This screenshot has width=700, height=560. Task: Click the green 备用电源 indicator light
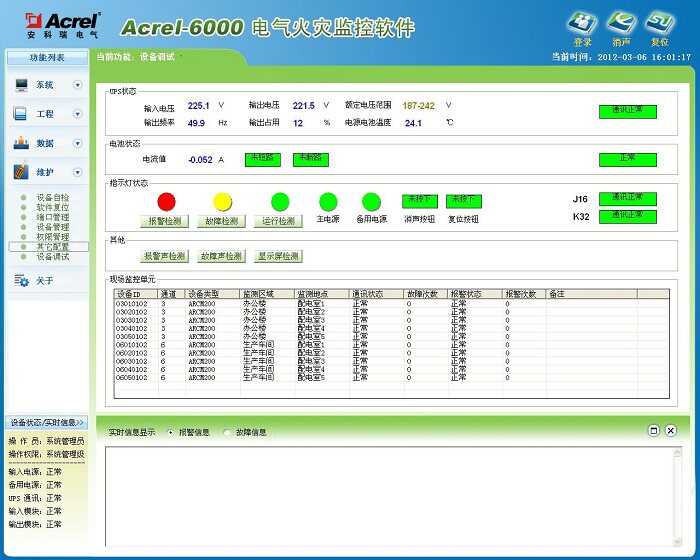tap(371, 201)
